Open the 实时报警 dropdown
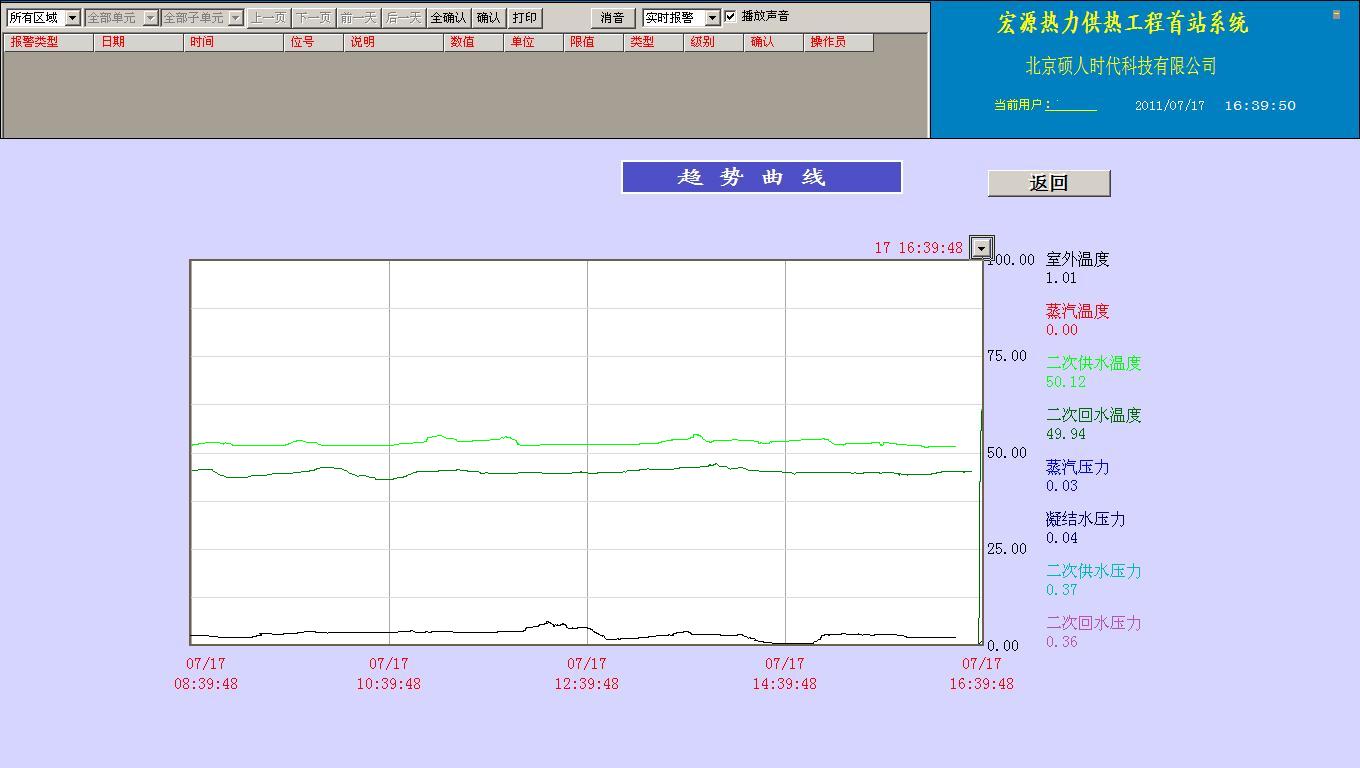Screen dimensions: 1360x768 pyautogui.click(x=712, y=18)
